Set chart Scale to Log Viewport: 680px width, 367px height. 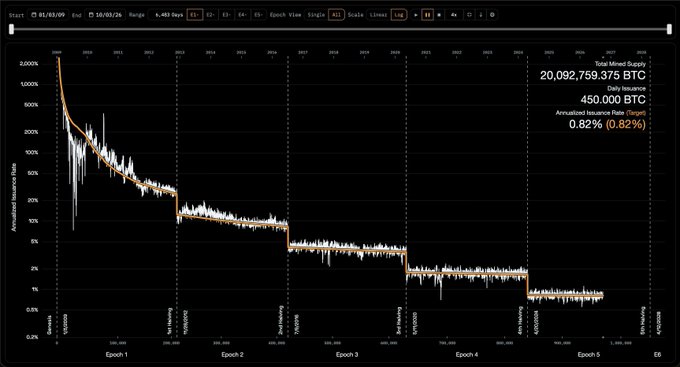(x=399, y=15)
